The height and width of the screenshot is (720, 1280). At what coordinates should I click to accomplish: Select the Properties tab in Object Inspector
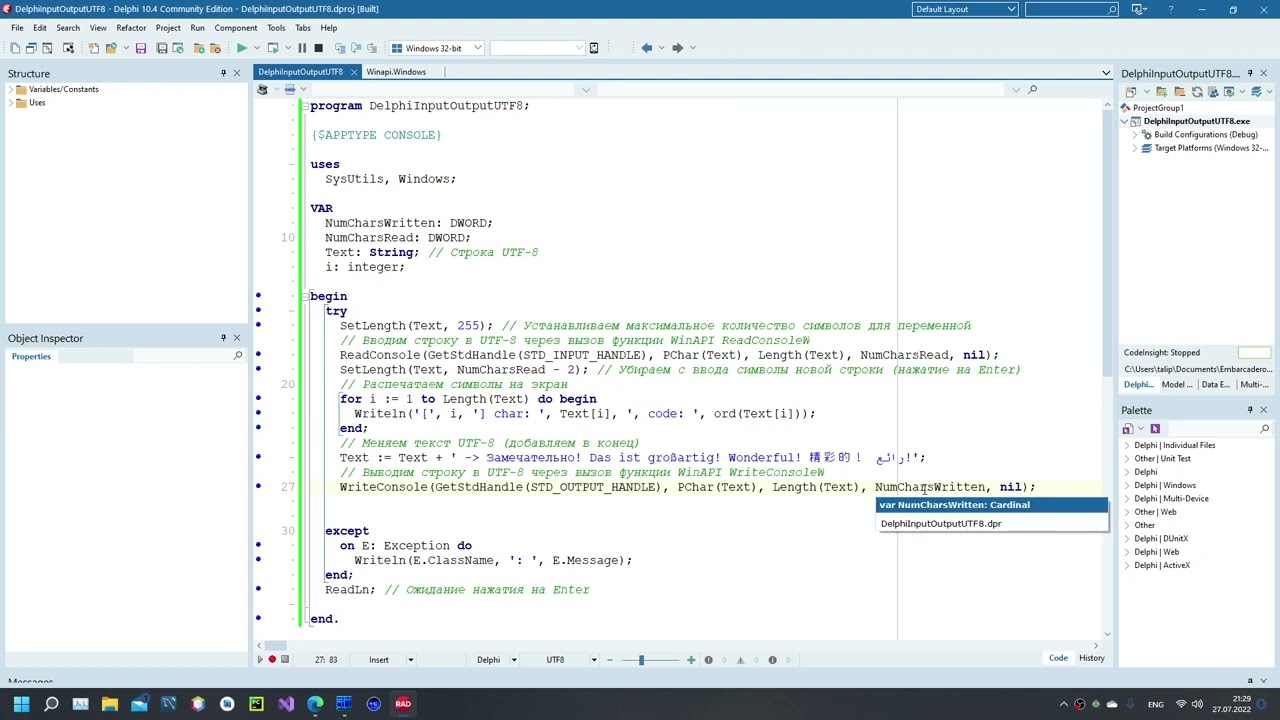31,357
